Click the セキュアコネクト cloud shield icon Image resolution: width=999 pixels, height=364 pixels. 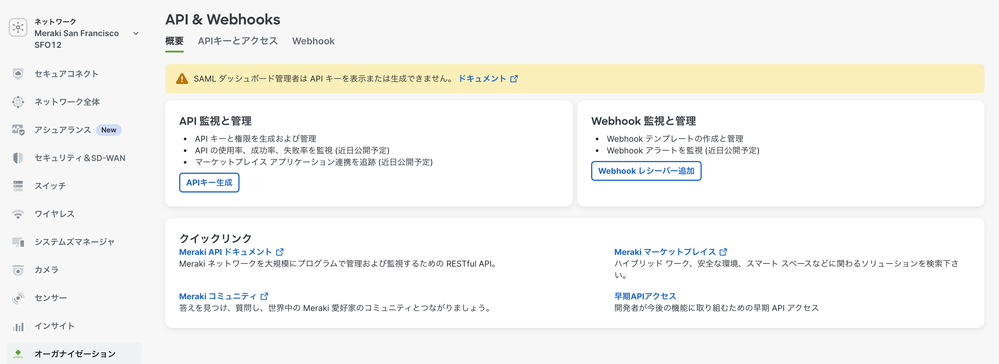tap(18, 73)
